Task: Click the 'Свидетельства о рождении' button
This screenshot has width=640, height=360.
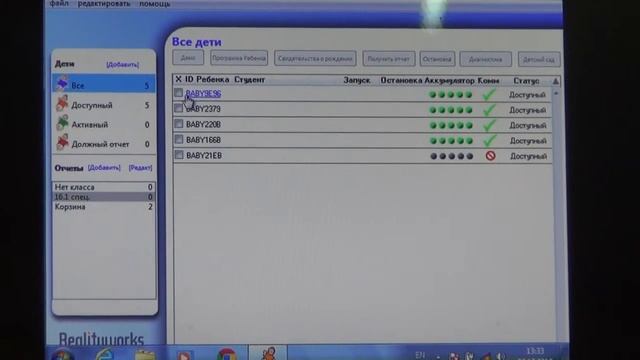Action: 315,58
